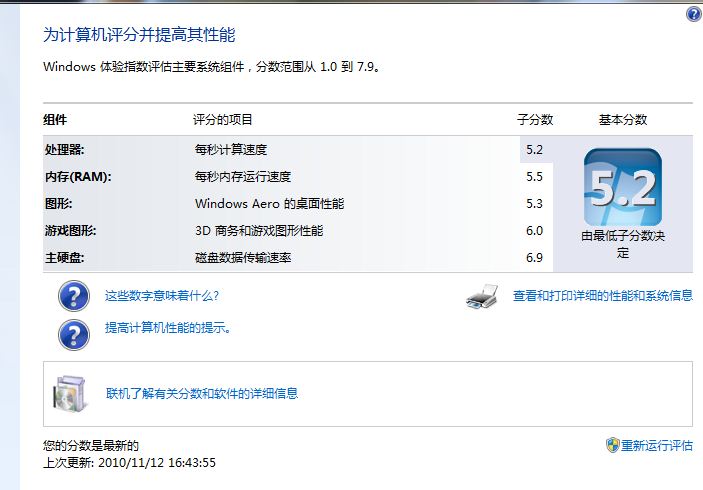Click the 上次更新 timestamp text
Screen dimensions: 703x490
click(x=130, y=462)
